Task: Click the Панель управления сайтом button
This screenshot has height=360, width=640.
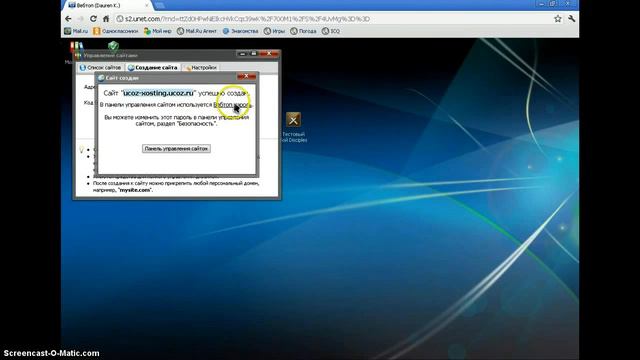Action: tap(176, 149)
